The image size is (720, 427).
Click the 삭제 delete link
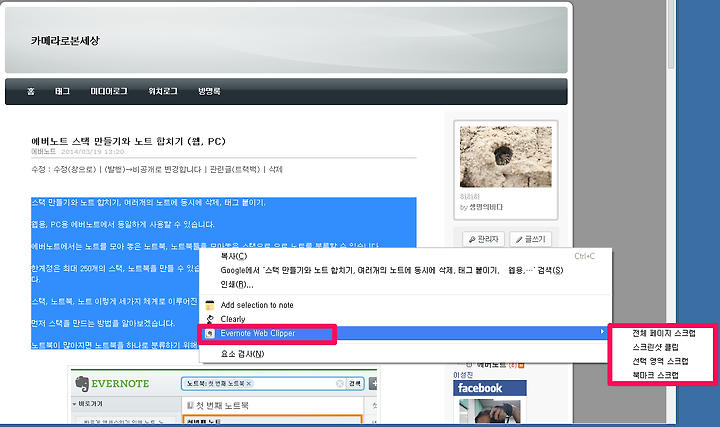click(276, 169)
